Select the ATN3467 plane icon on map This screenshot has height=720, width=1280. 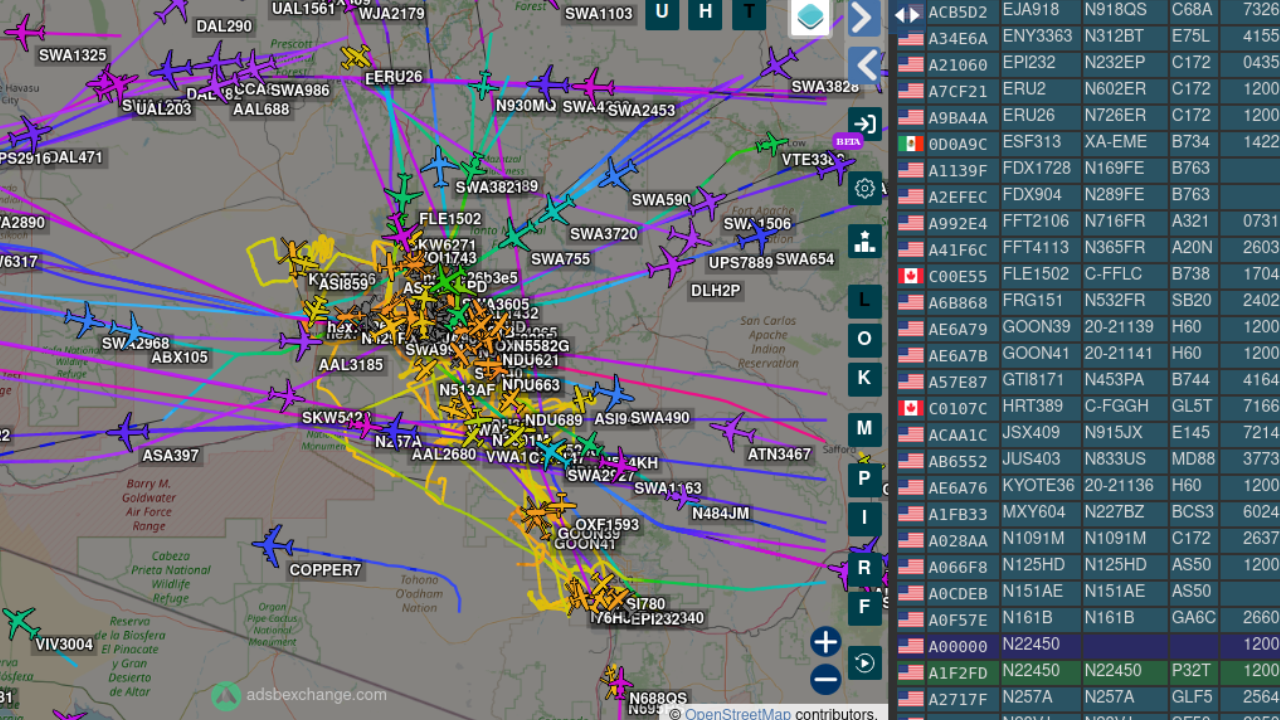point(733,431)
